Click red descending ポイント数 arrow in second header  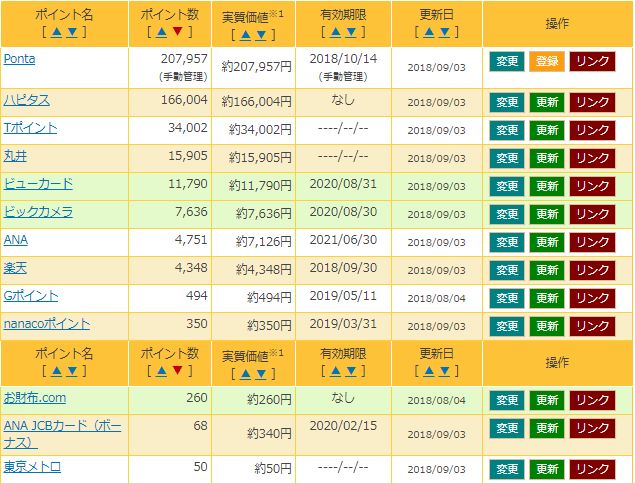pyautogui.click(x=177, y=371)
